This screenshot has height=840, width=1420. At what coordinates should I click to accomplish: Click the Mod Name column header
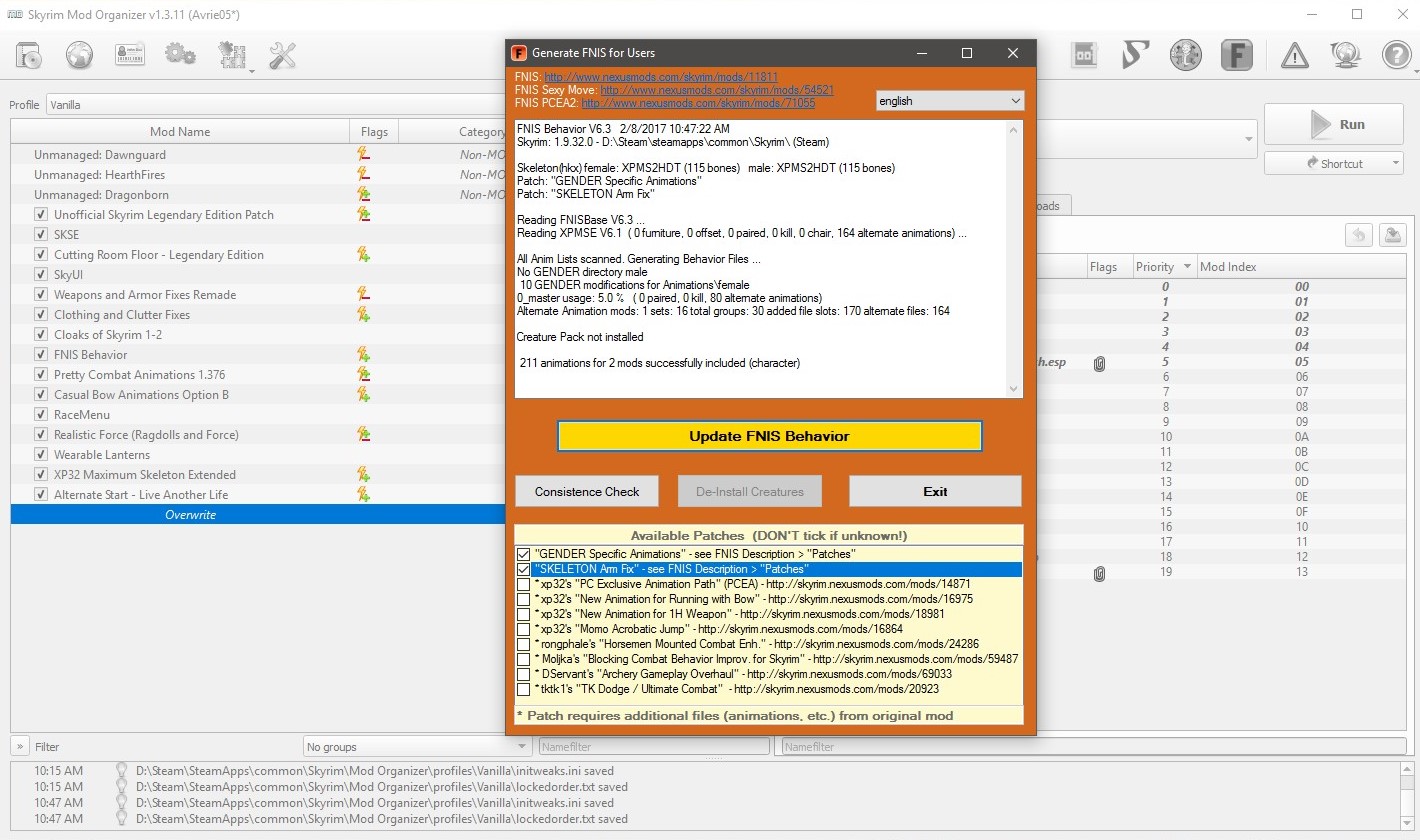click(180, 132)
